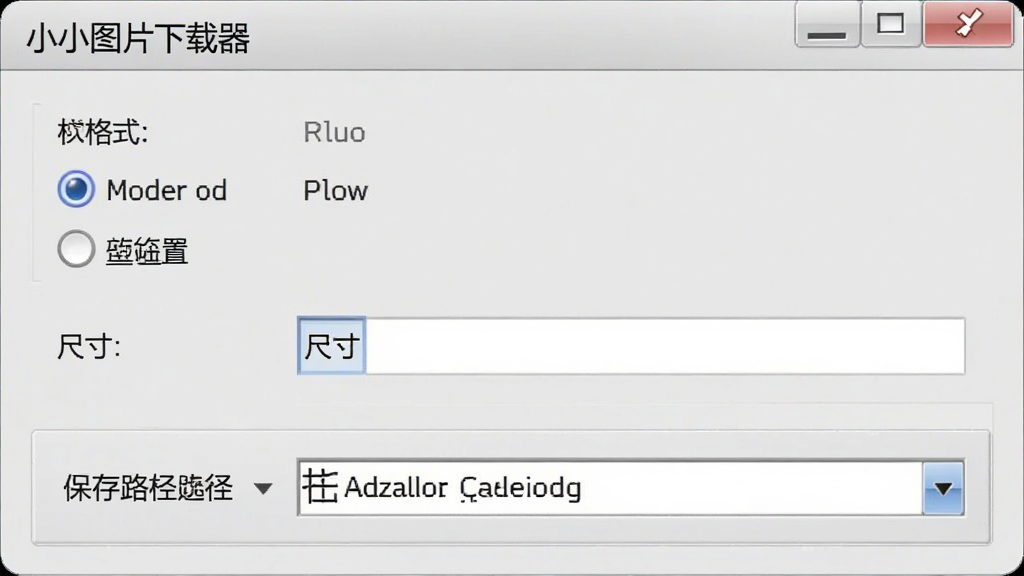
Task: Click the 尺寸: field label
Action: coord(89,347)
